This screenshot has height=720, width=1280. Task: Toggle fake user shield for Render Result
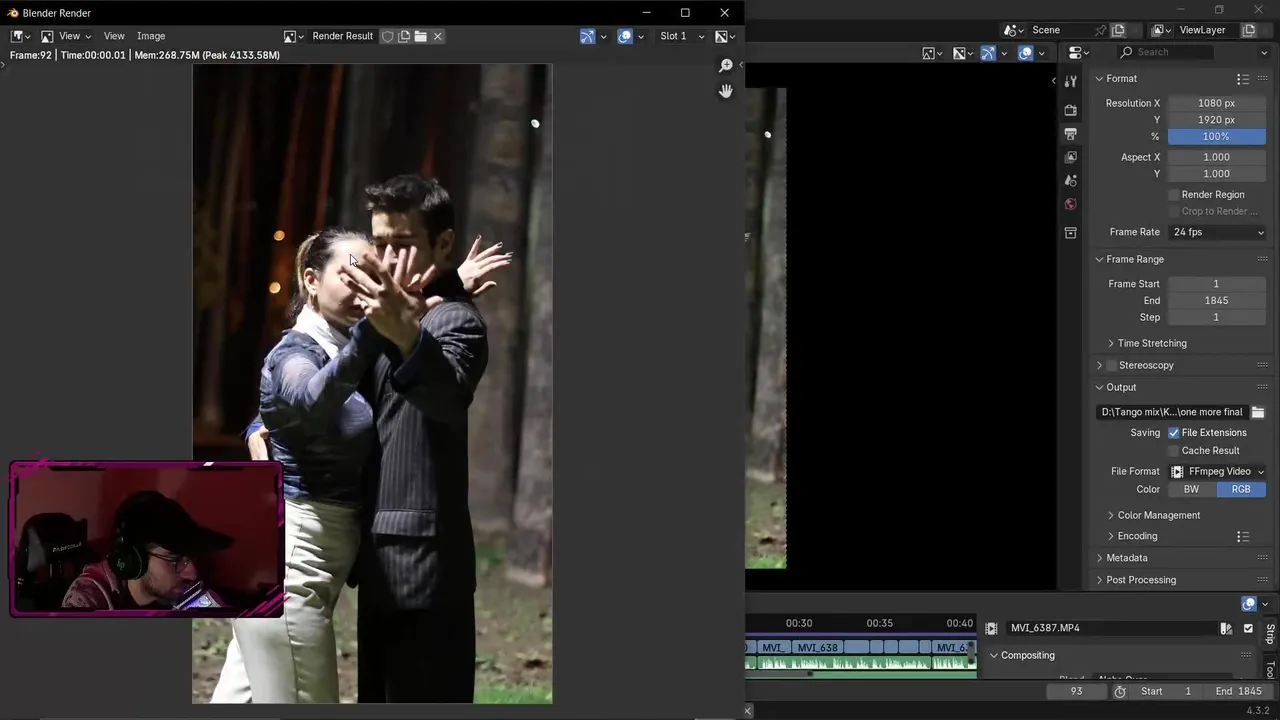click(387, 36)
